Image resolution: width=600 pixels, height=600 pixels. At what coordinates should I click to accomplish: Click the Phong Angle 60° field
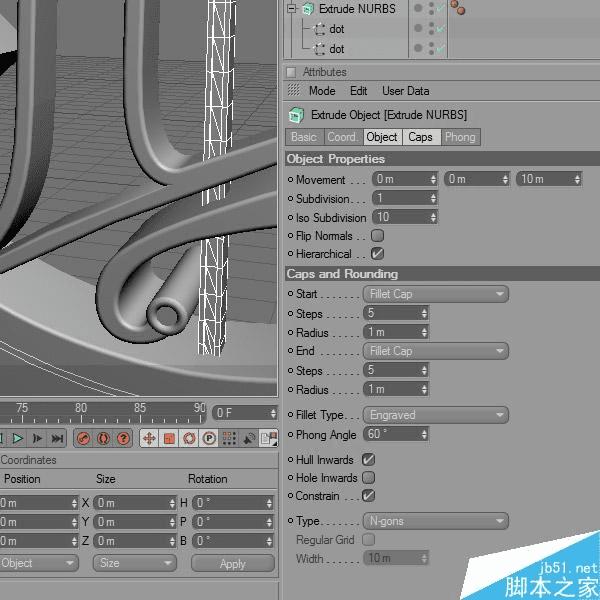[396, 434]
